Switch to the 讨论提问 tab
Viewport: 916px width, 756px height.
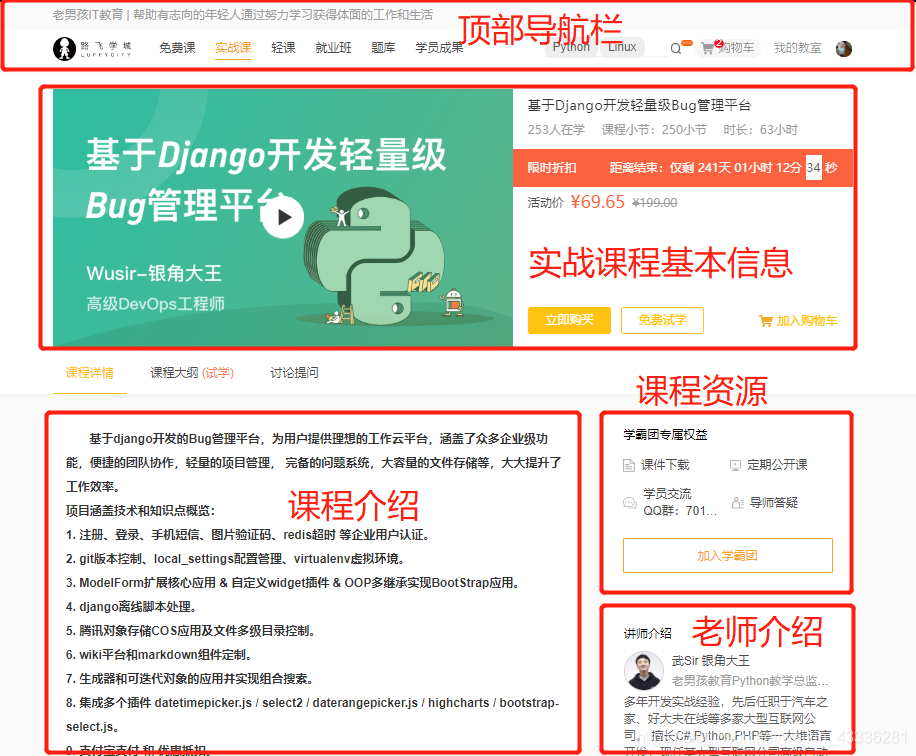[x=294, y=373]
